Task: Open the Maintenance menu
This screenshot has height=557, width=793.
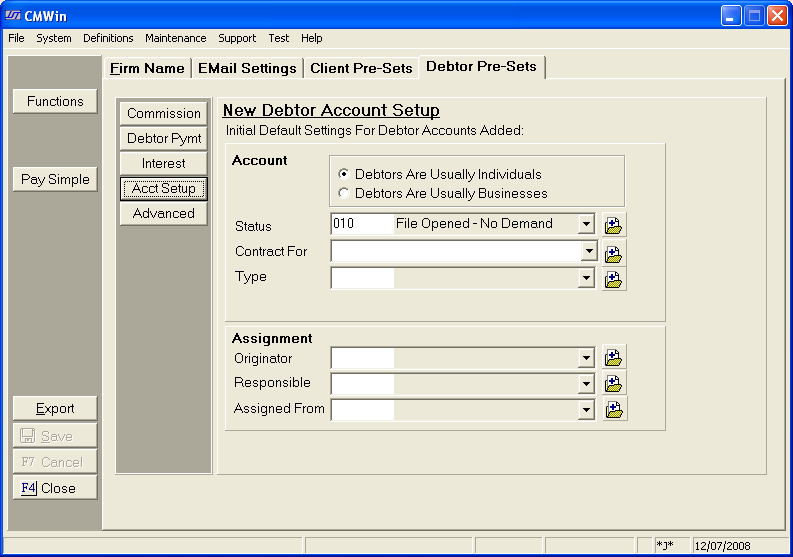Action: pos(175,38)
